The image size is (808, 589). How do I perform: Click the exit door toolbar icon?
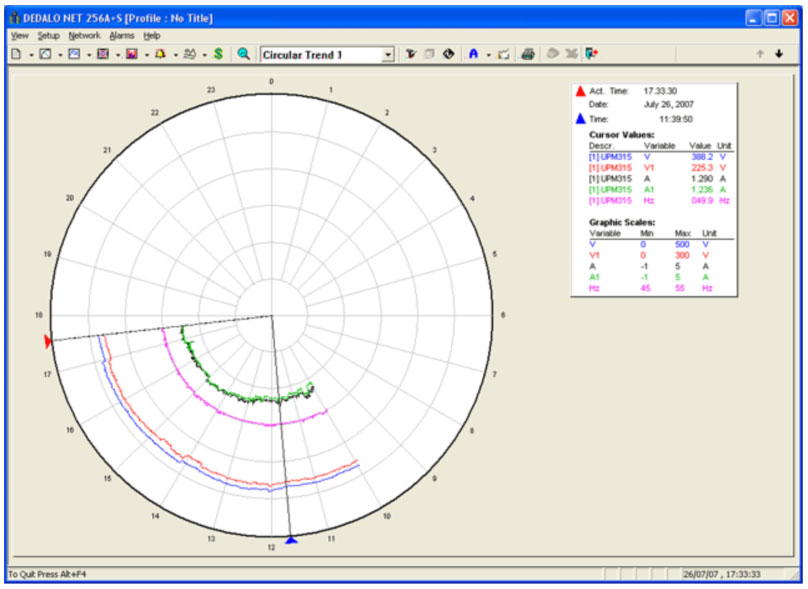[x=592, y=54]
